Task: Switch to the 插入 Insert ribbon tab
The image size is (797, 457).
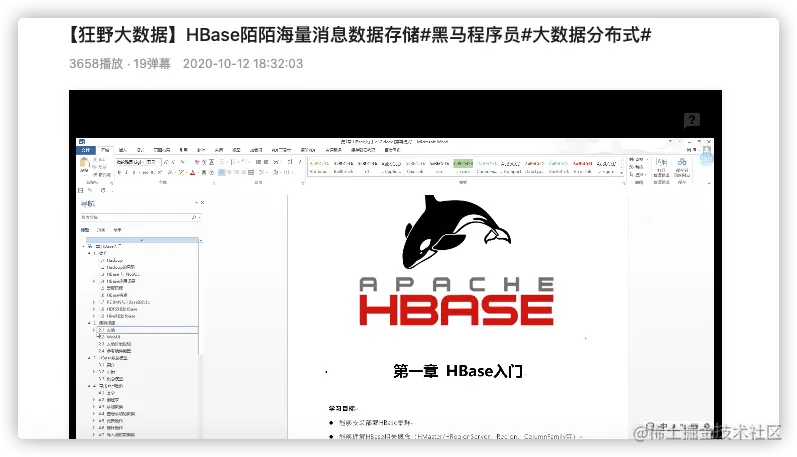Action: coord(122,150)
